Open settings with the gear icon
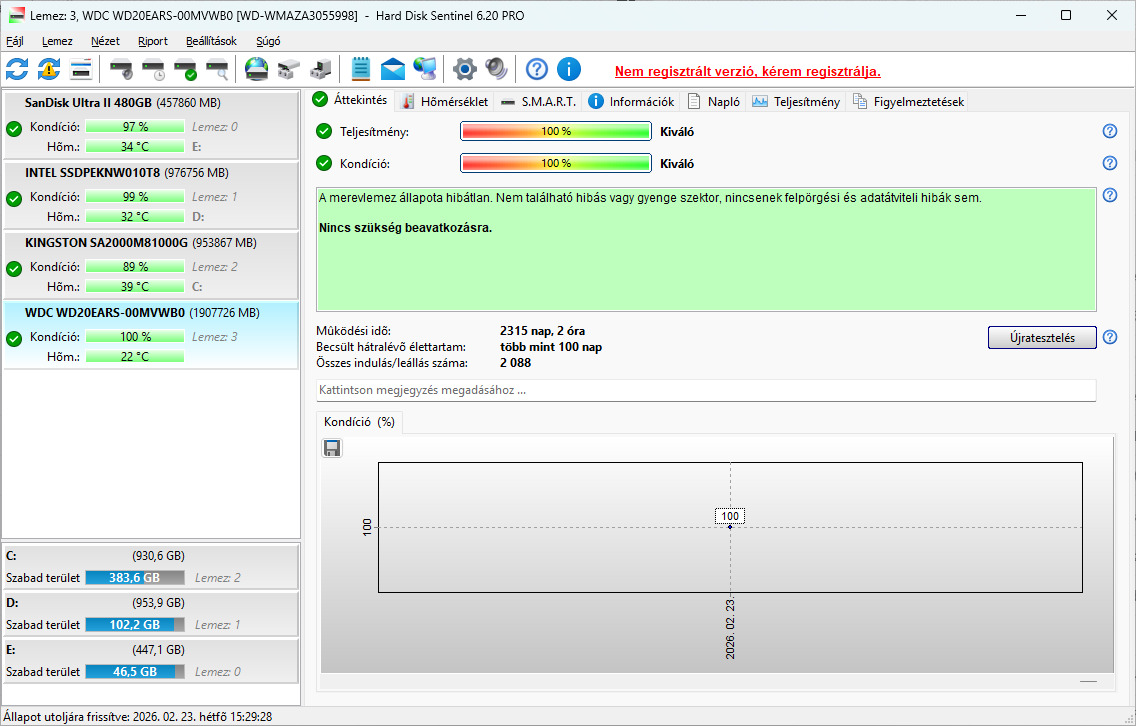 pos(464,70)
